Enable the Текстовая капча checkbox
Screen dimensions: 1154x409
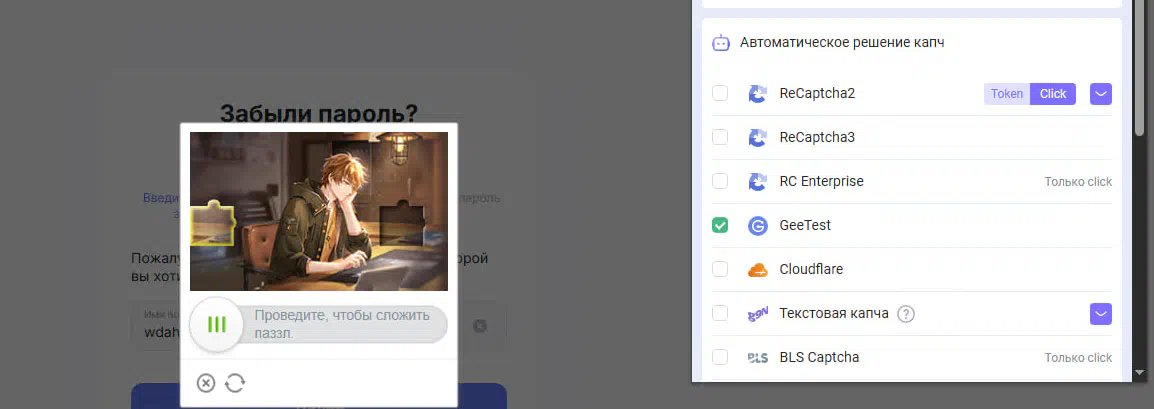720,313
